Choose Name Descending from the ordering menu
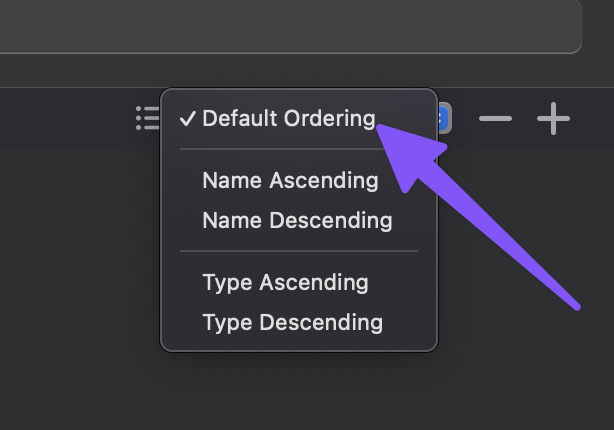The width and height of the screenshot is (614, 430). 297,220
